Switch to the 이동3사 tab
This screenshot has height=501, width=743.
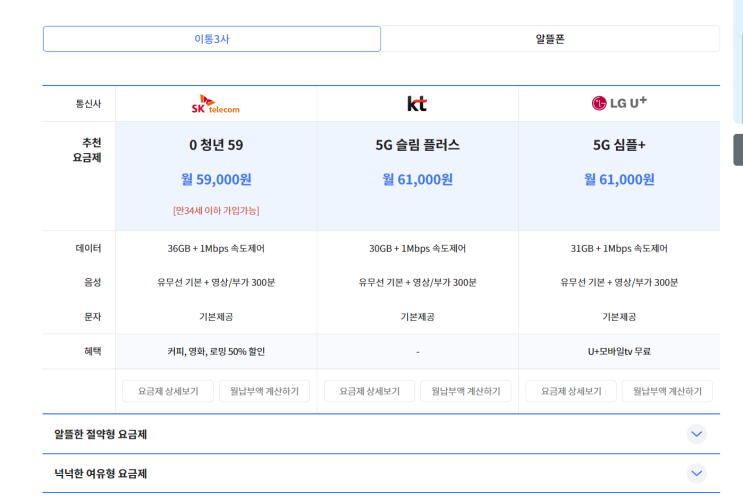[x=212, y=39]
